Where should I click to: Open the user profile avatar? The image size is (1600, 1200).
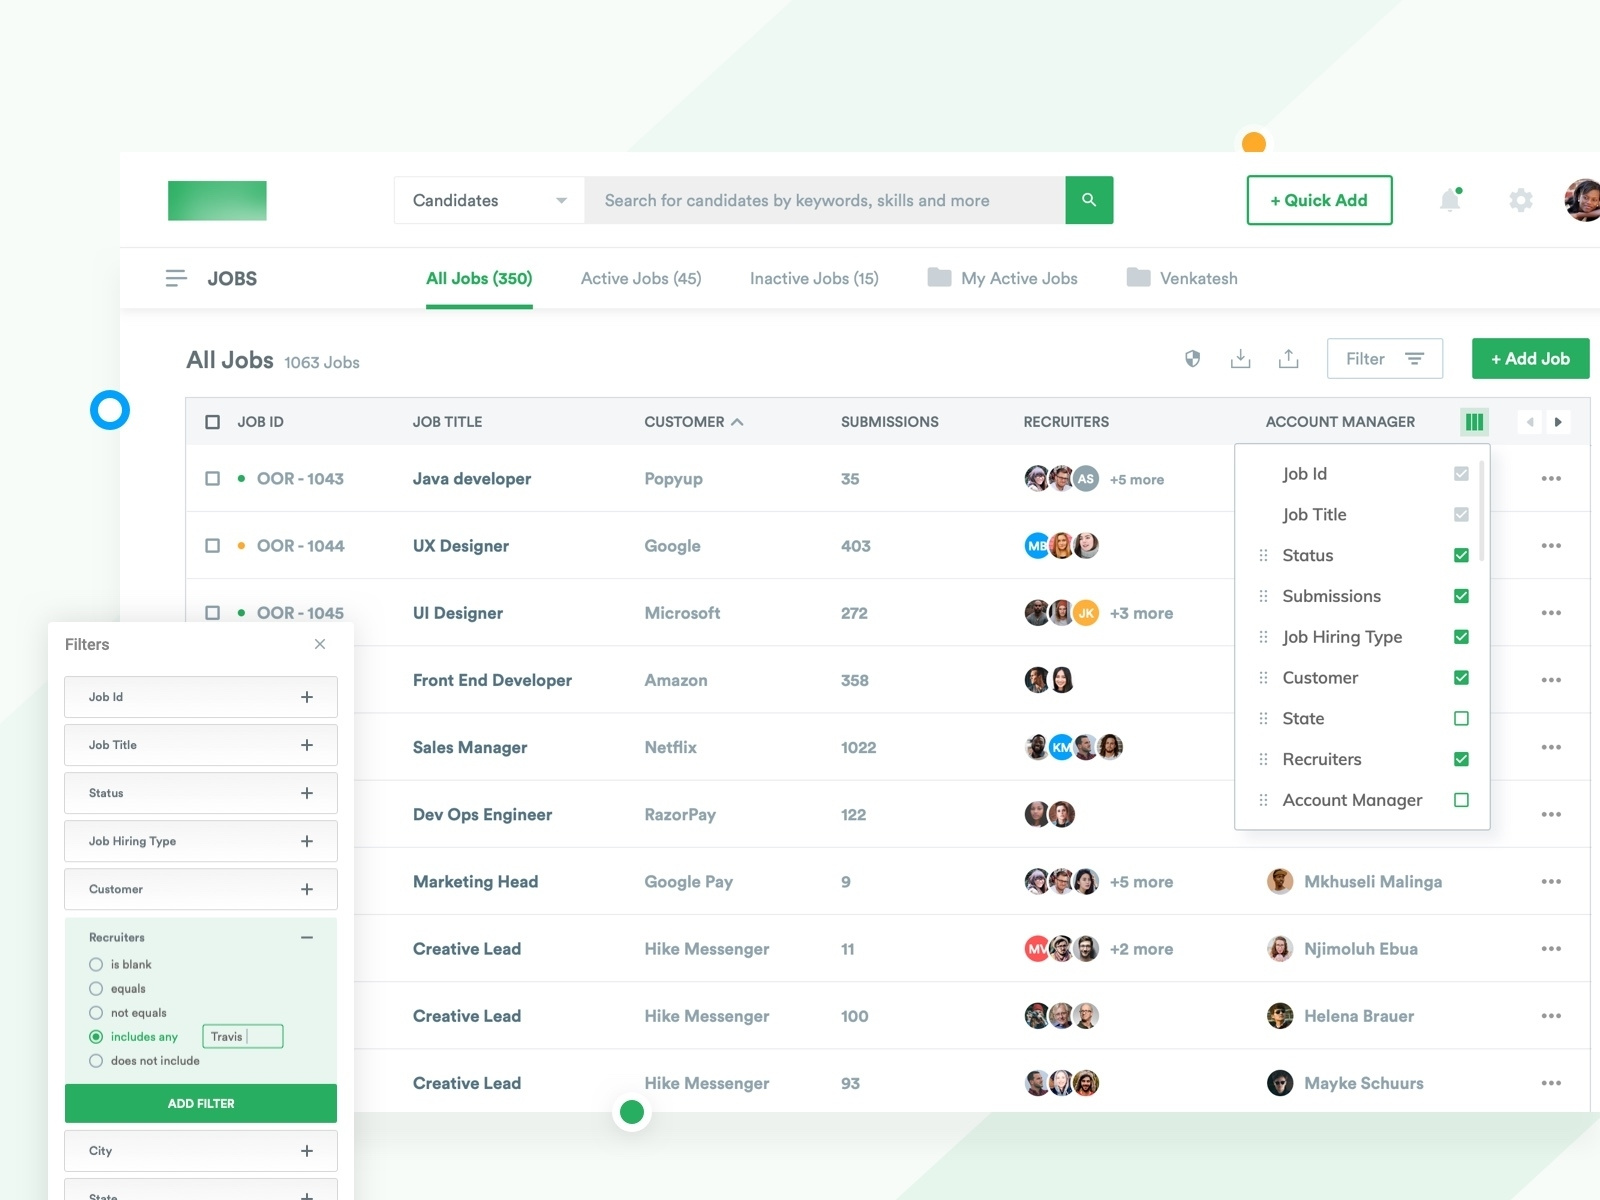pyautogui.click(x=1583, y=200)
